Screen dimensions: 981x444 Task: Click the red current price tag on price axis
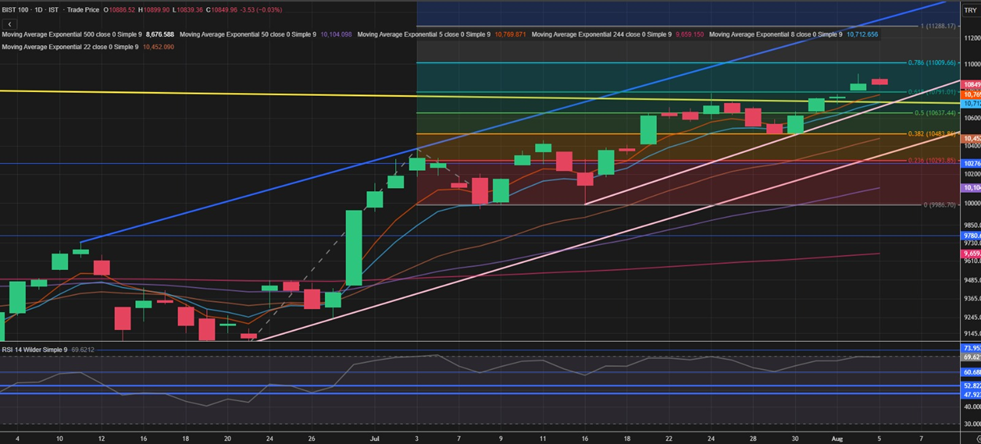point(970,85)
